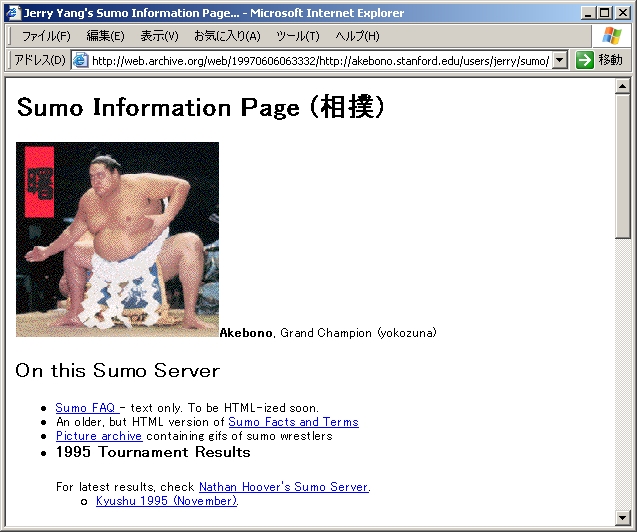This screenshot has width=637, height=532.
Task: Click the green Go arrow icon
Action: [585, 61]
